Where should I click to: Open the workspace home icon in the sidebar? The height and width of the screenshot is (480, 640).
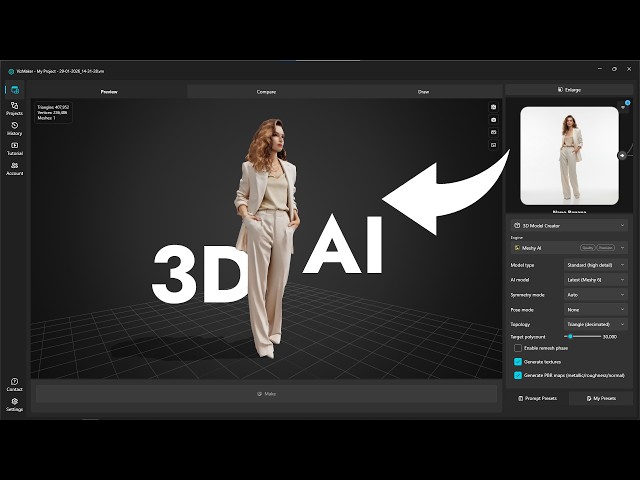15,90
